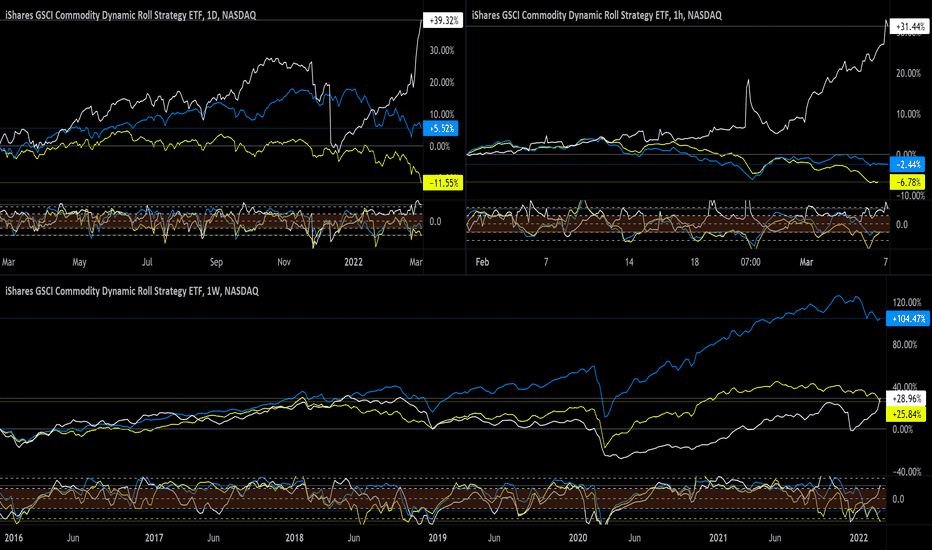This screenshot has width=932, height=550.
Task: Click the 1D chart title iShares GSCI Commodity
Action: coord(131,15)
